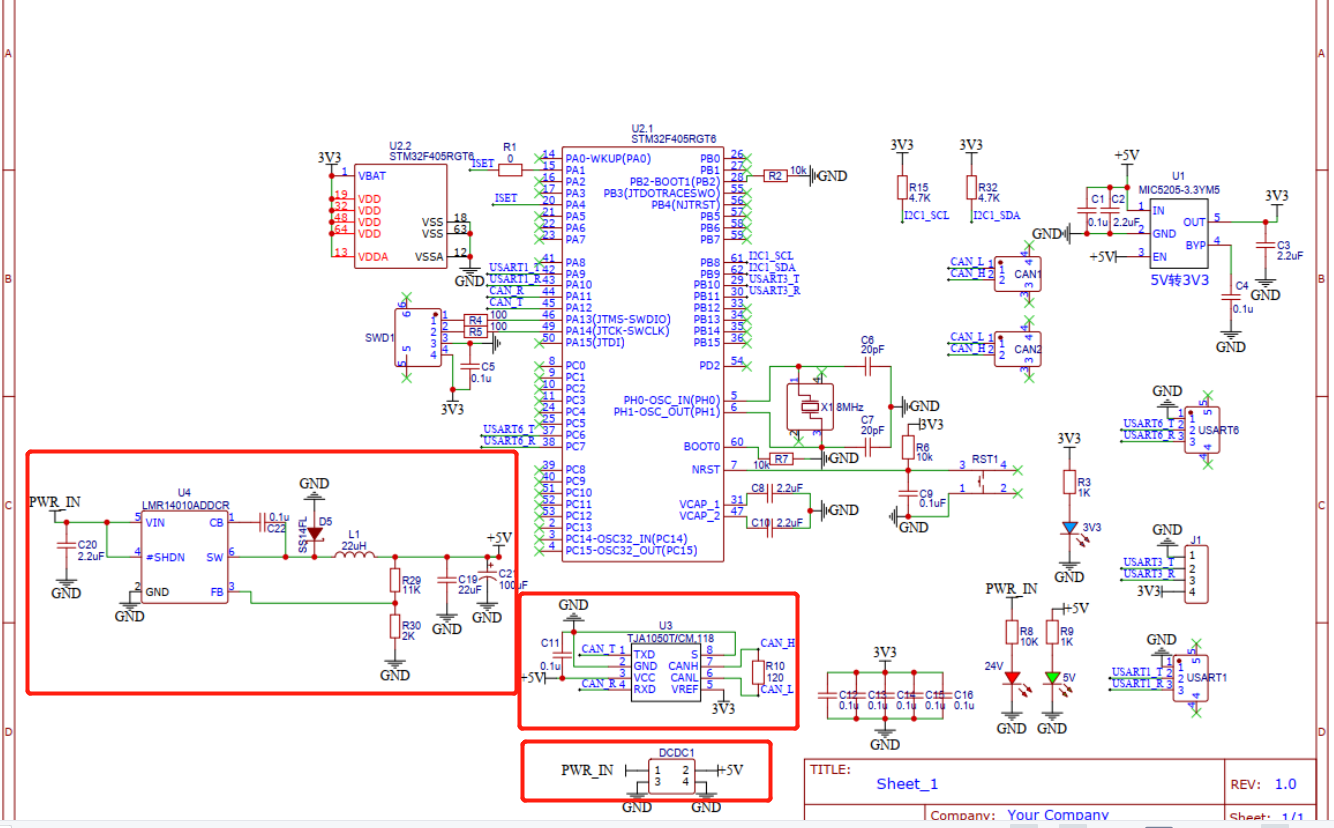This screenshot has width=1334, height=828.
Task: Click the PC15-OSC32_OUT(PC15) pin label
Action: (629, 550)
